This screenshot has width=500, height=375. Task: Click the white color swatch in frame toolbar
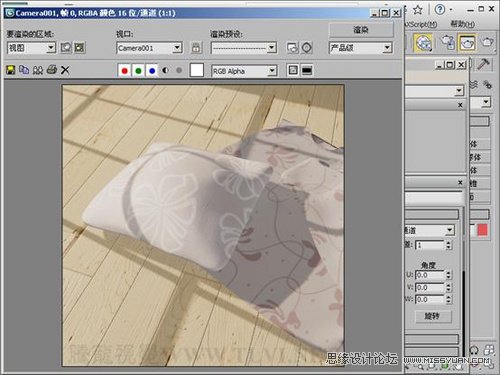coord(197,70)
